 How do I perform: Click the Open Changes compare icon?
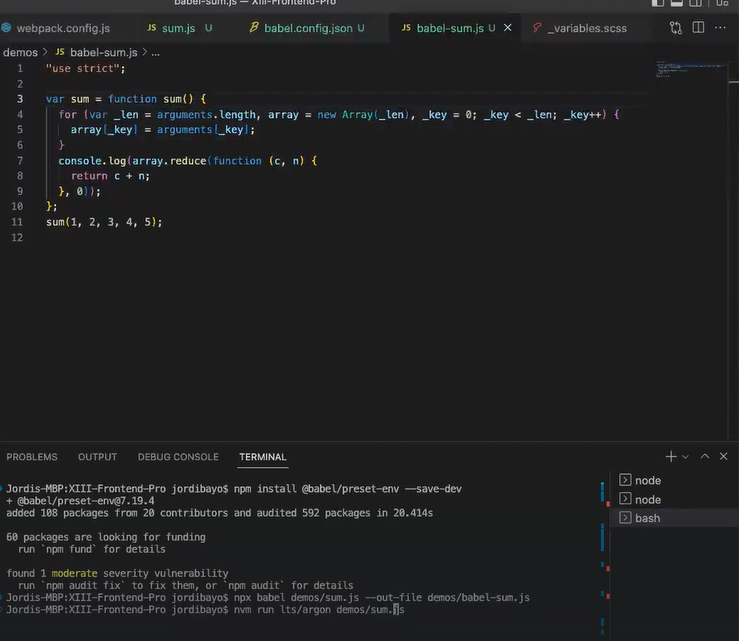(675, 28)
